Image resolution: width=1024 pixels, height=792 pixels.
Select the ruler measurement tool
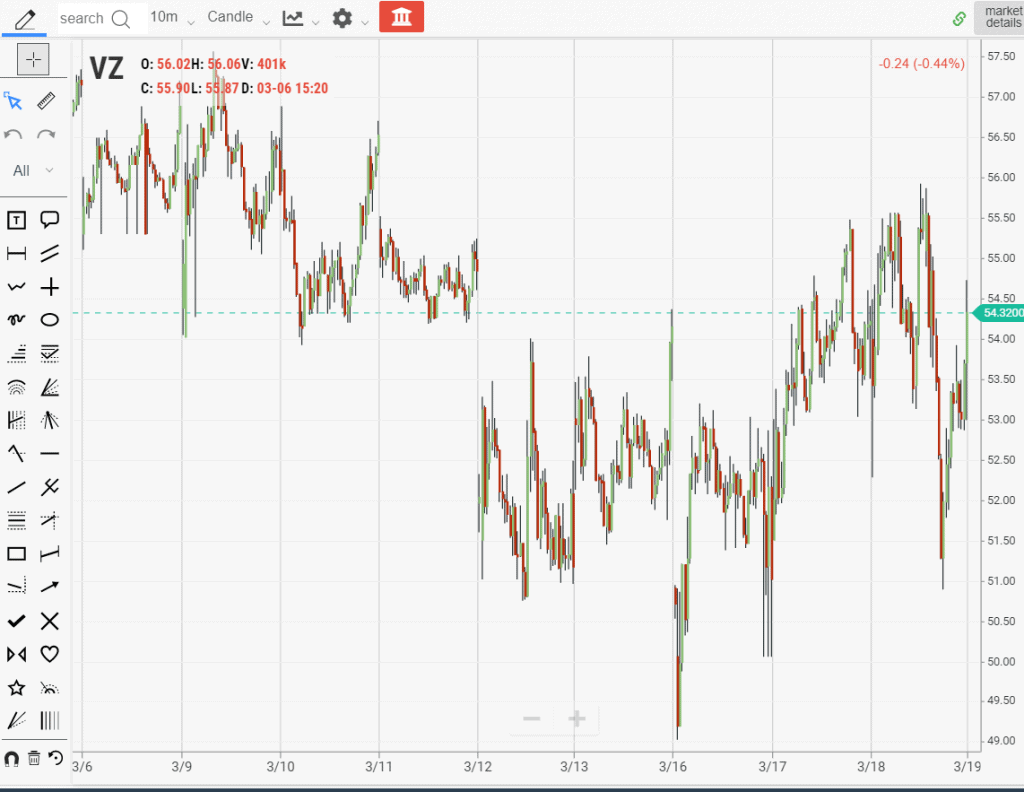pyautogui.click(x=46, y=101)
